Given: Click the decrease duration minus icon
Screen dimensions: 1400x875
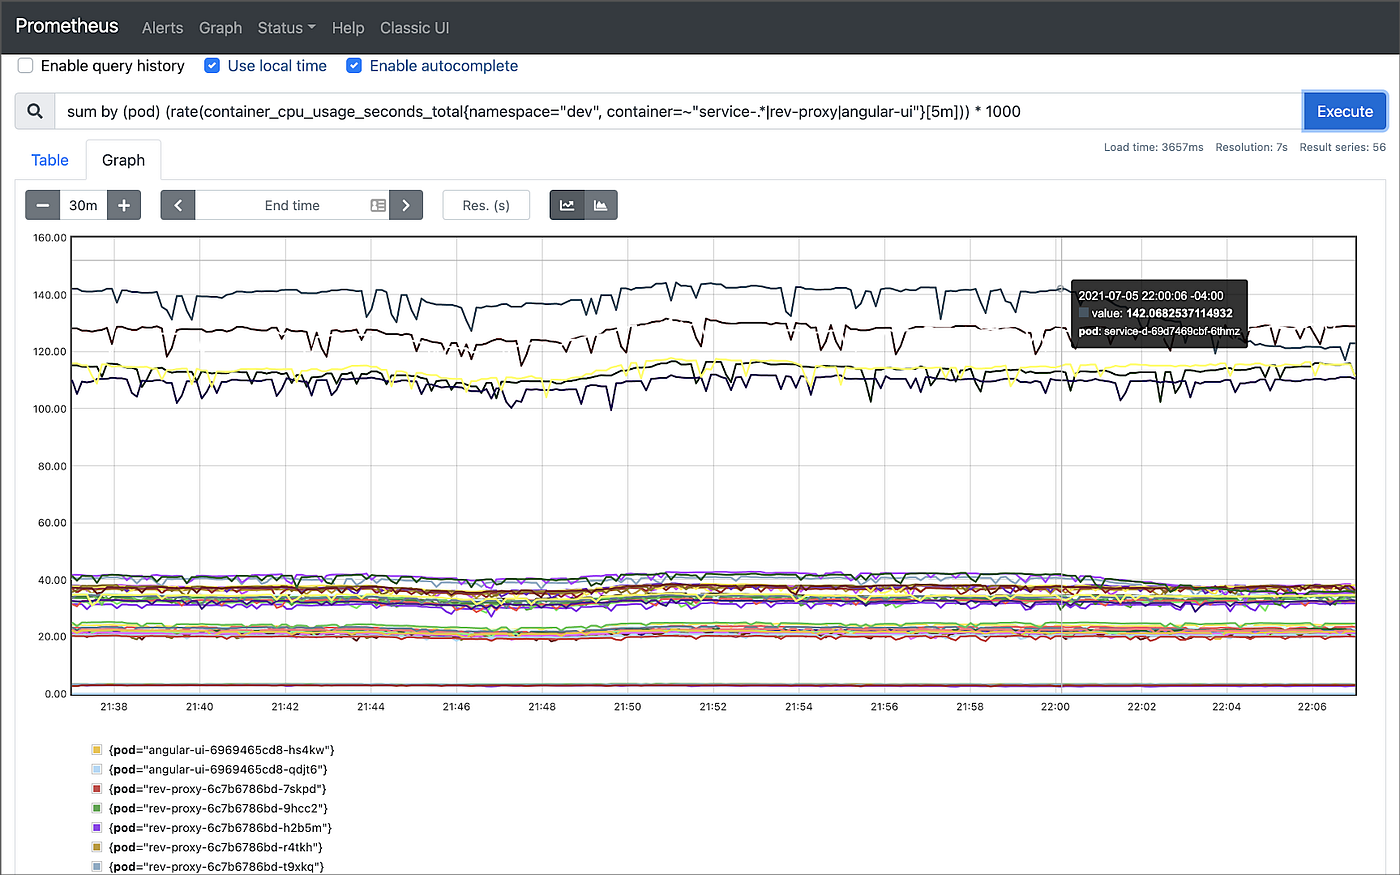Looking at the screenshot, I should tap(42, 204).
